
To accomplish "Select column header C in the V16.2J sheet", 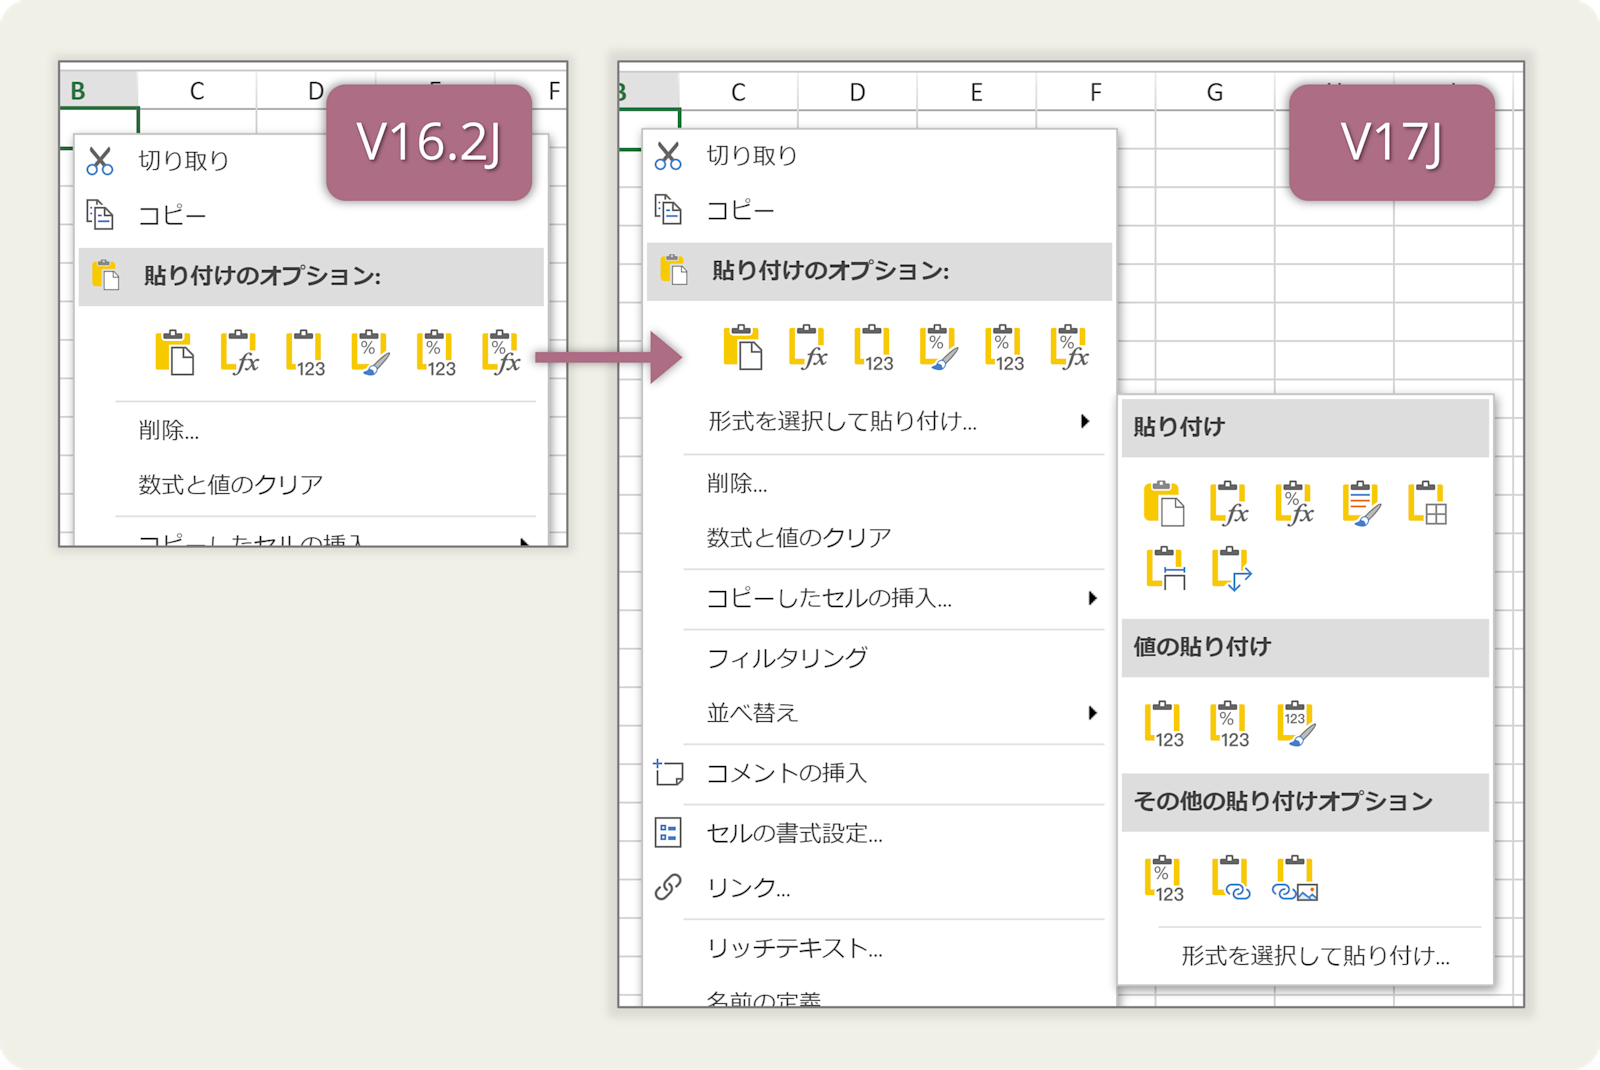I will [x=197, y=91].
